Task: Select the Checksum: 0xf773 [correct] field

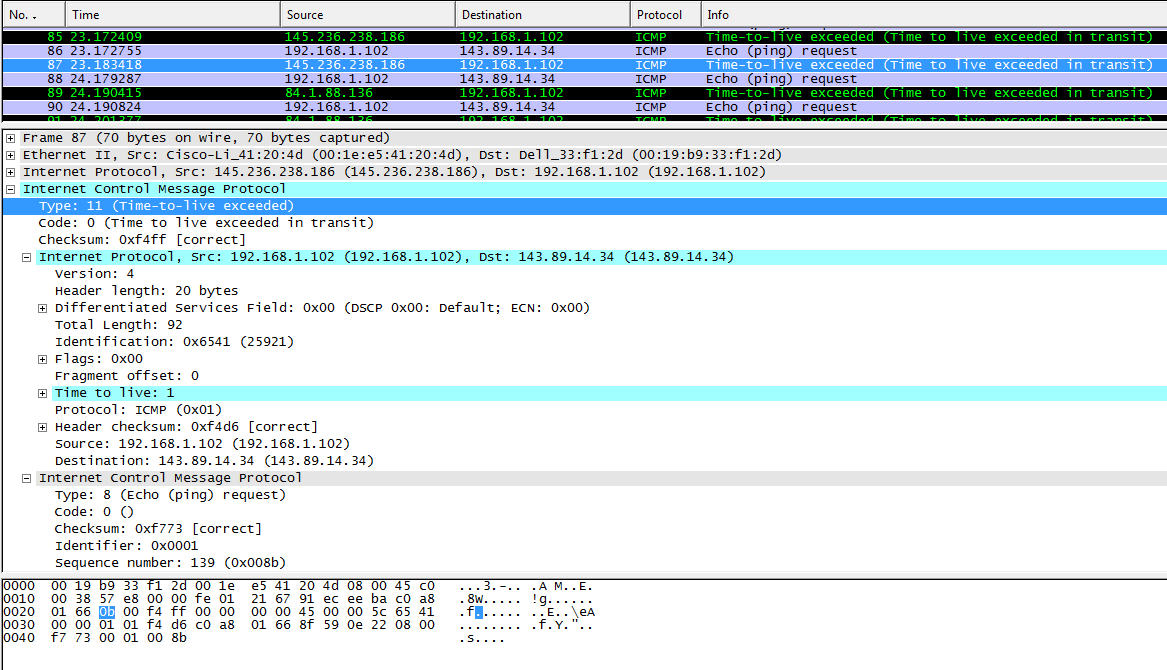Action: [159, 529]
